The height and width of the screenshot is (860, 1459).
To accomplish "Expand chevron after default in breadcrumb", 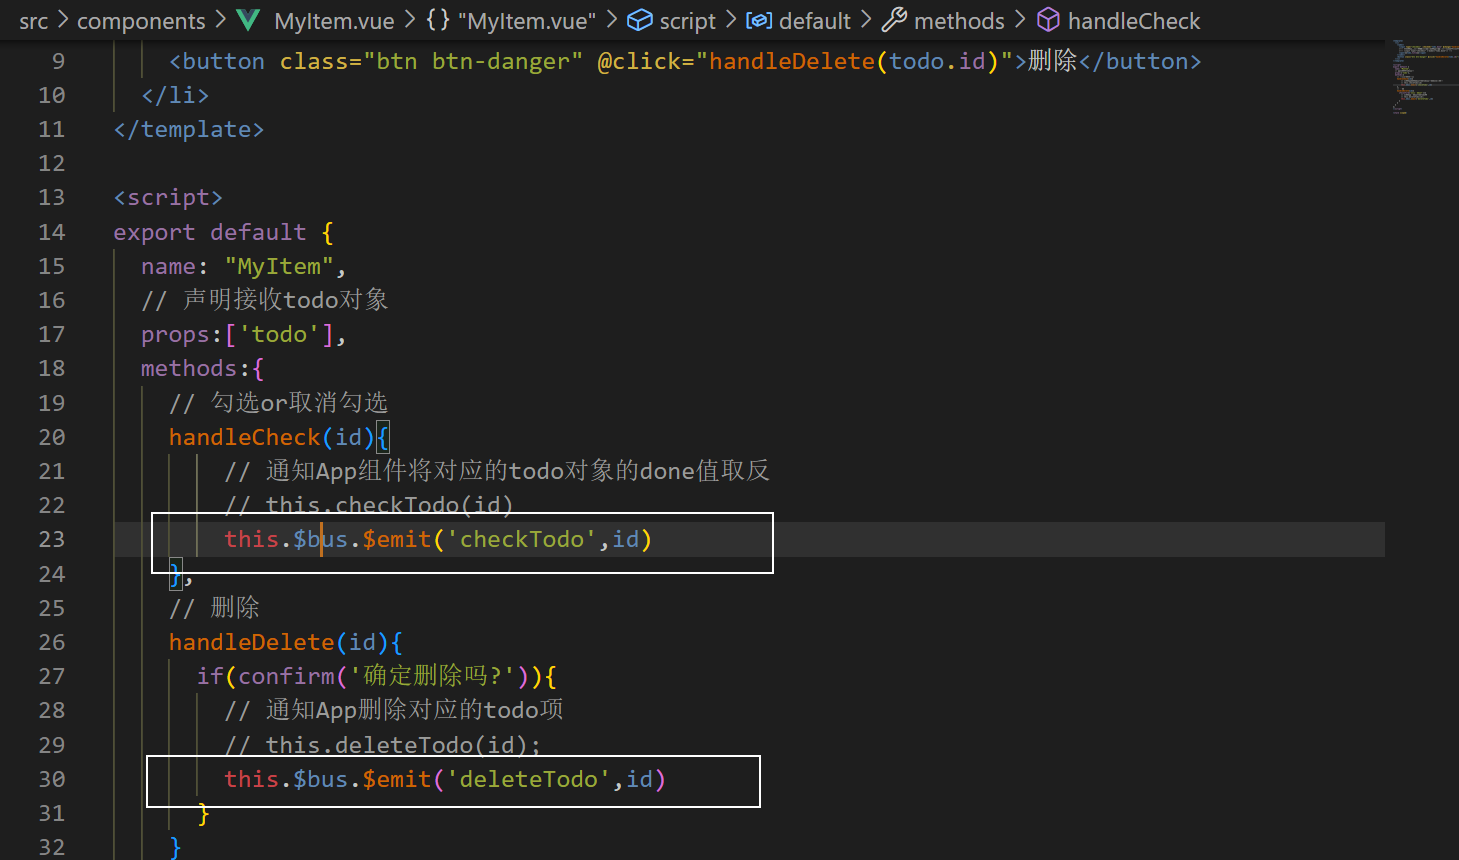I will 866,20.
